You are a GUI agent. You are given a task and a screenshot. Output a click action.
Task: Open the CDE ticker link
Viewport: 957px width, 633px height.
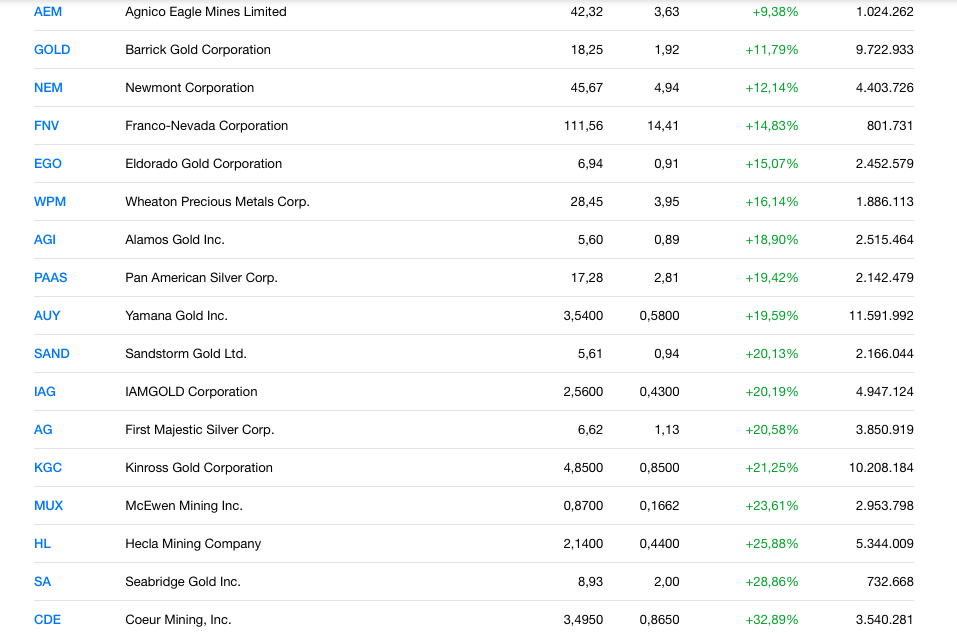pyautogui.click(x=47, y=620)
